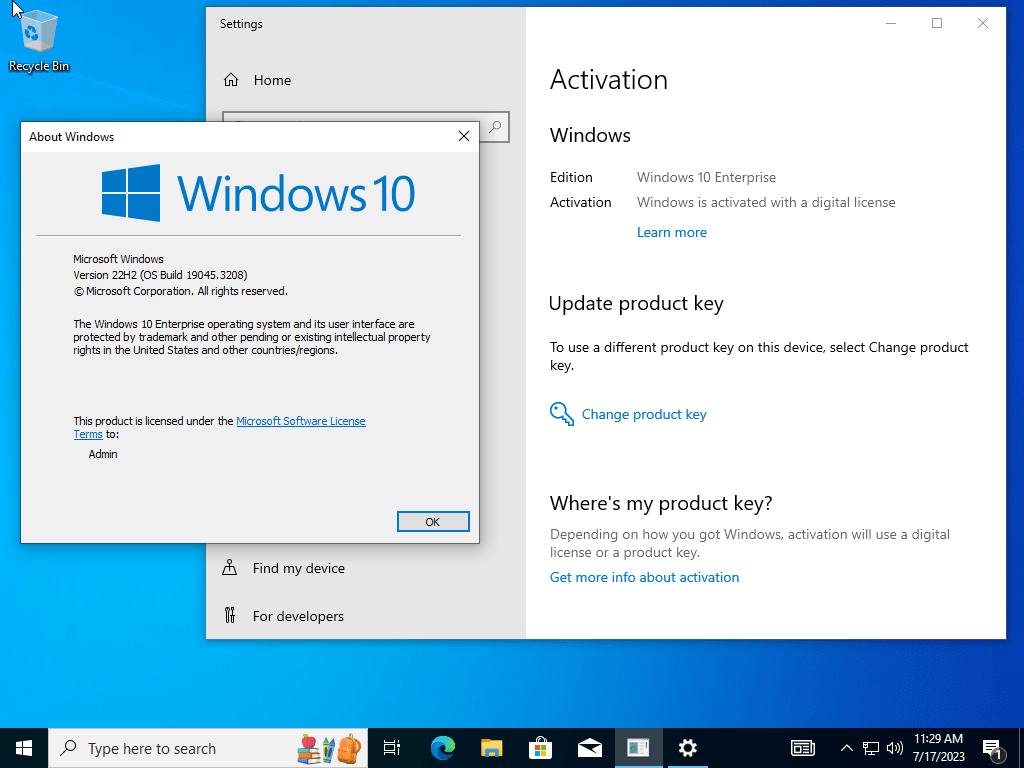Open the notification center icon
The height and width of the screenshot is (768, 1024).
[x=993, y=748]
